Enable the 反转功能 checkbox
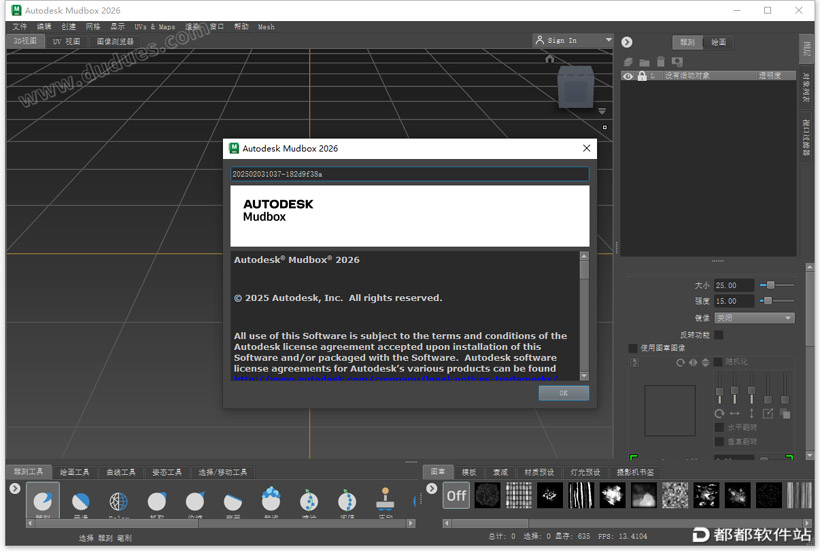 719,335
